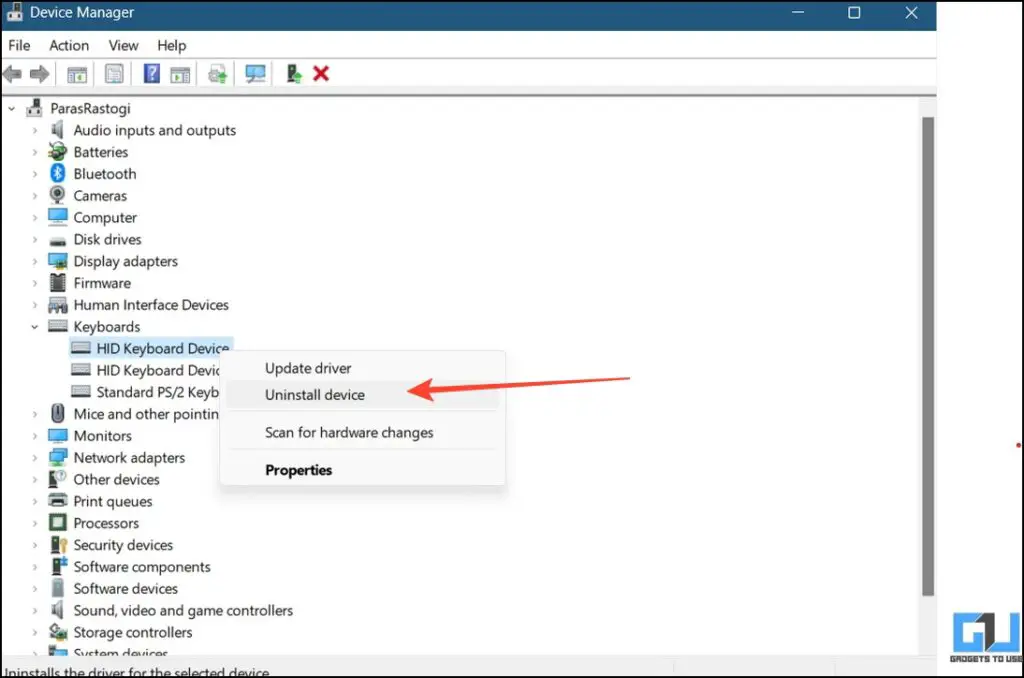Click the Device Manager window icon
Image resolution: width=1024 pixels, height=678 pixels.
point(14,12)
